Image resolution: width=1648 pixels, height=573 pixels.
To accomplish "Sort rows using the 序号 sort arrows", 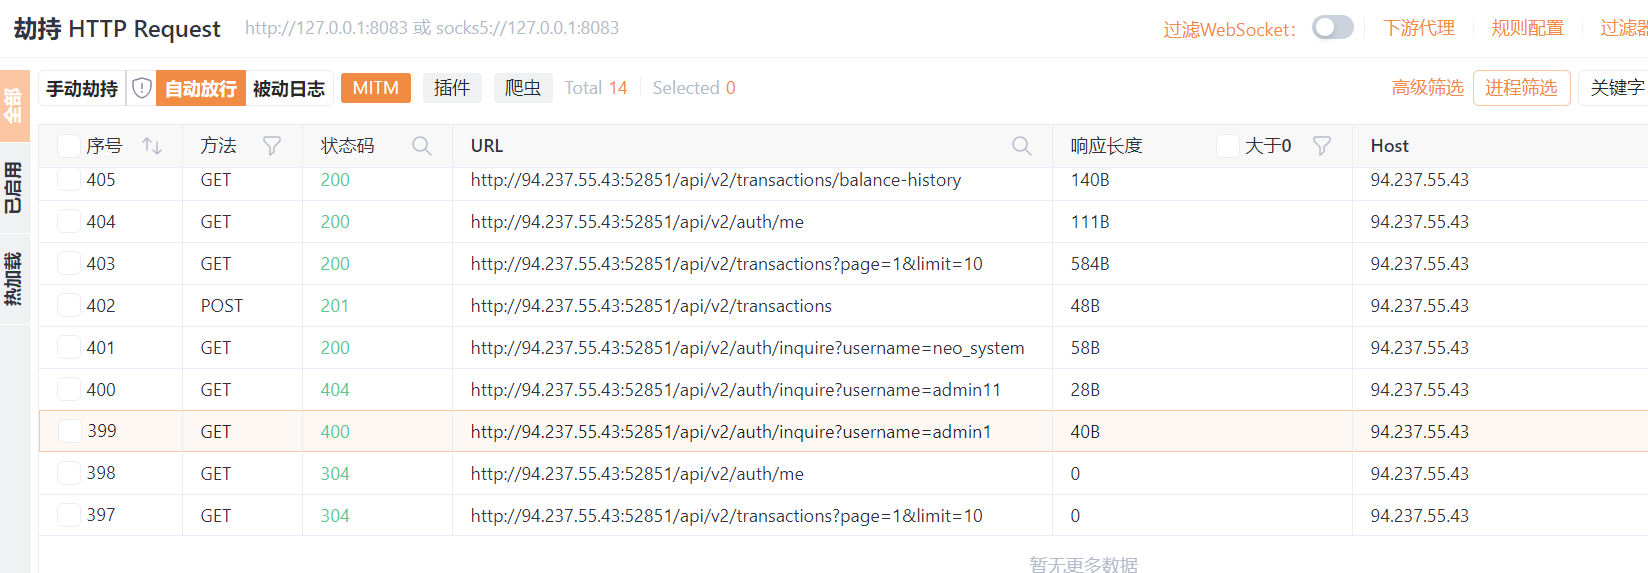I will (x=152, y=146).
